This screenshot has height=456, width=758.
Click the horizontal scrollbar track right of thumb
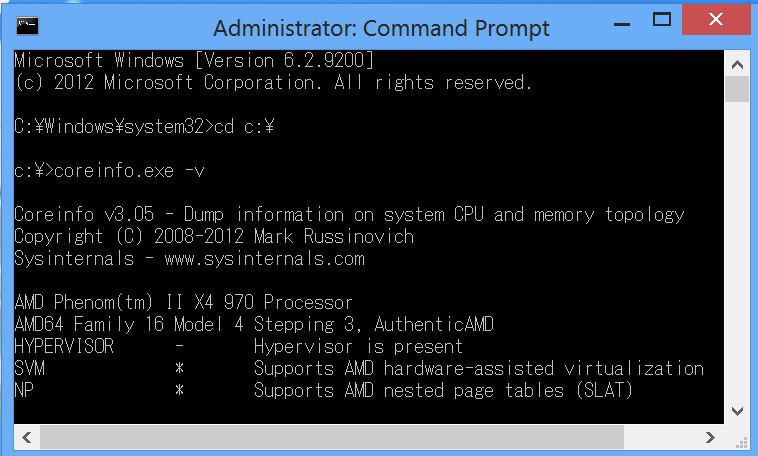[660, 438]
